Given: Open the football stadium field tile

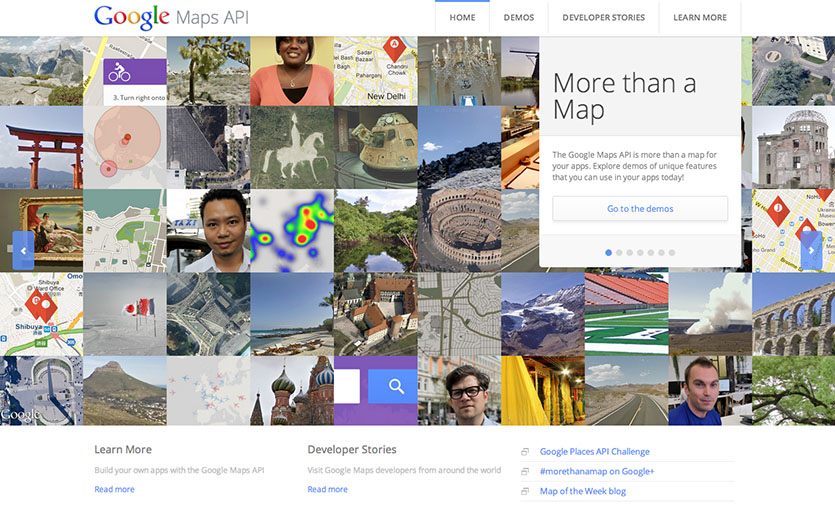Looking at the screenshot, I should point(626,314).
